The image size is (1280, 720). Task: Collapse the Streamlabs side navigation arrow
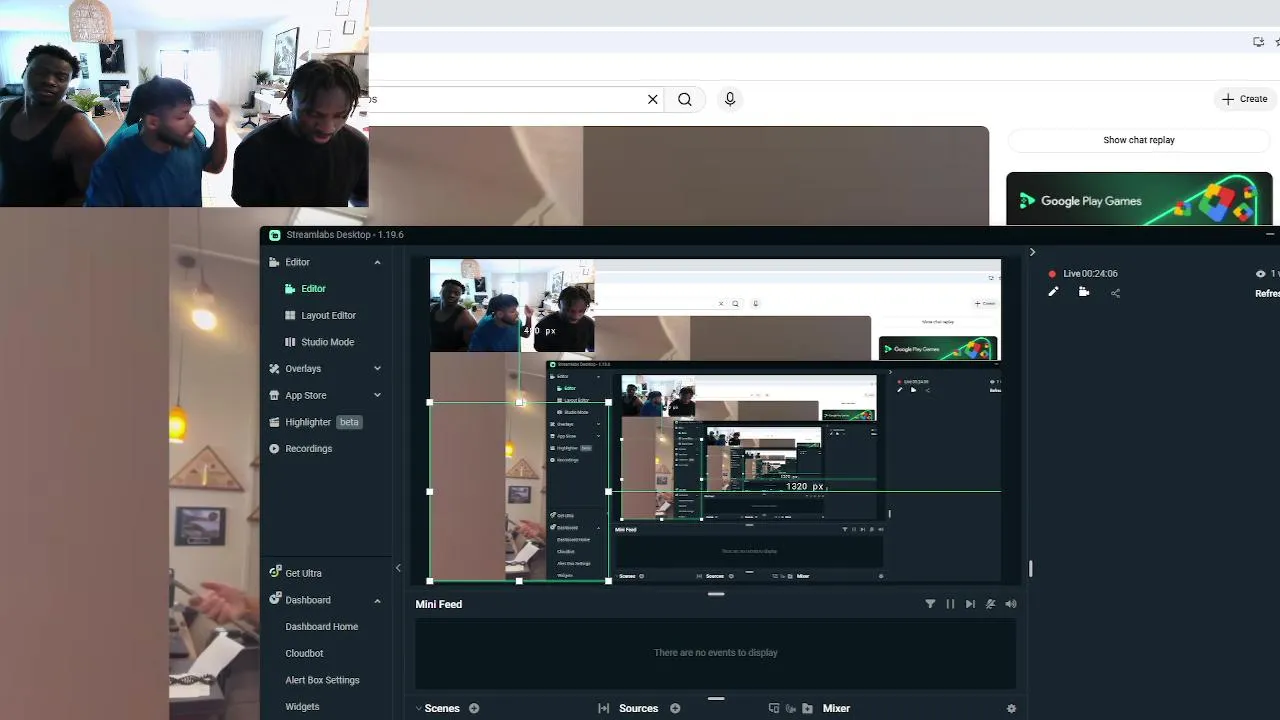[398, 568]
